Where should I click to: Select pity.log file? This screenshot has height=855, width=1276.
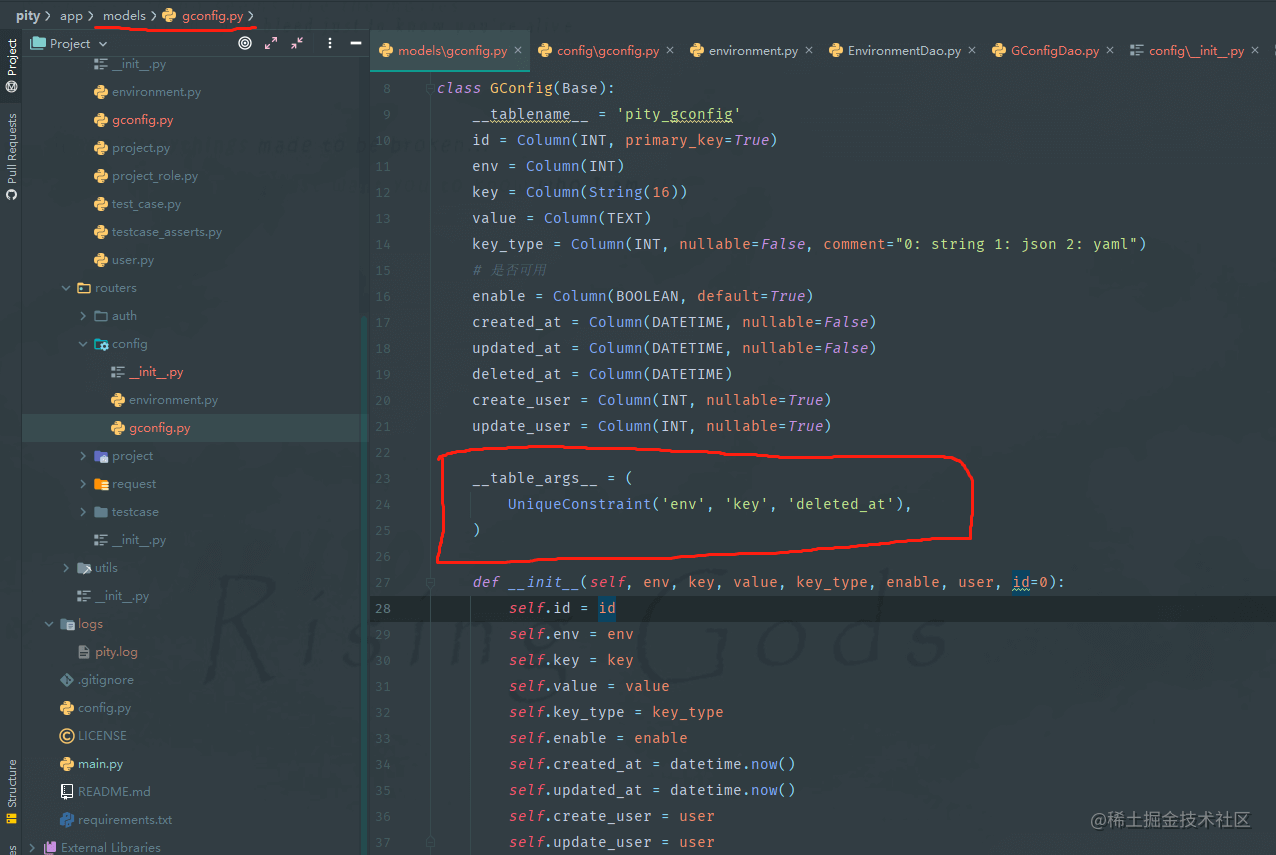click(116, 652)
